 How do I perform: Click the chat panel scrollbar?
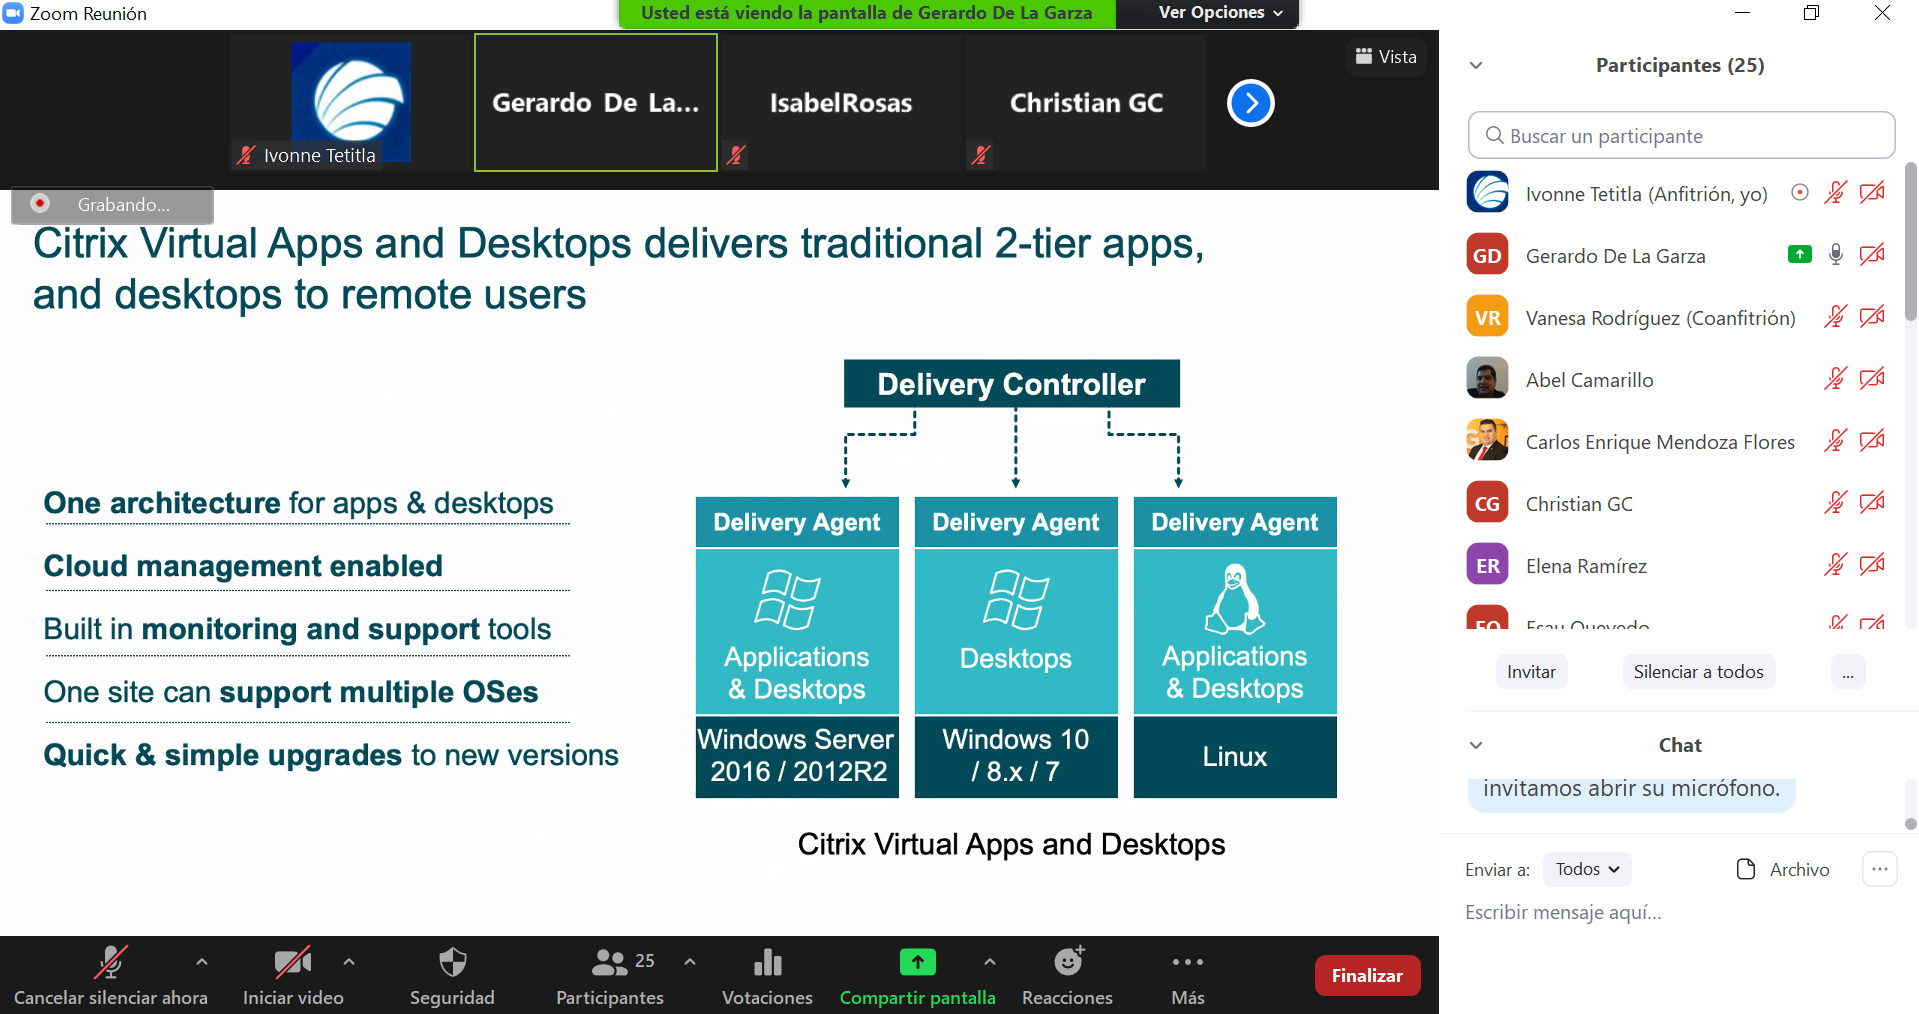tap(1910, 824)
